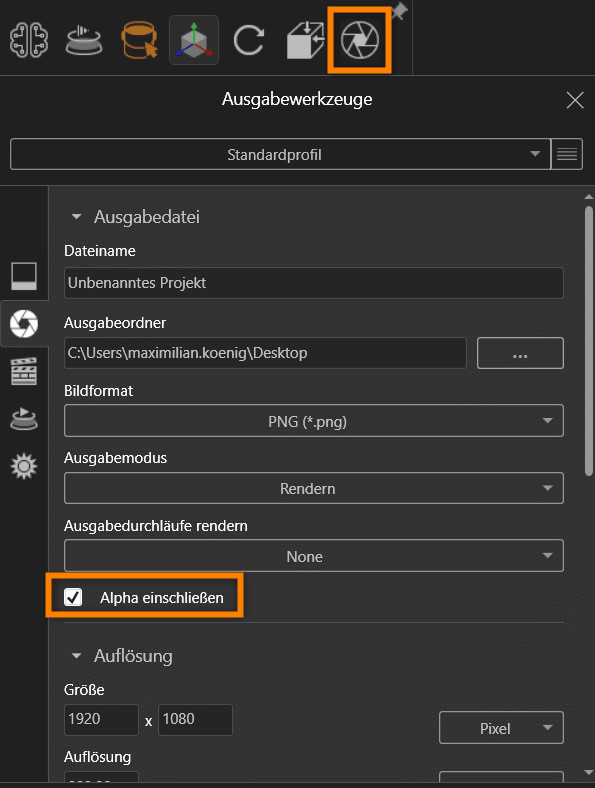Click the browse button for Ausgabeordner

click(x=520, y=353)
